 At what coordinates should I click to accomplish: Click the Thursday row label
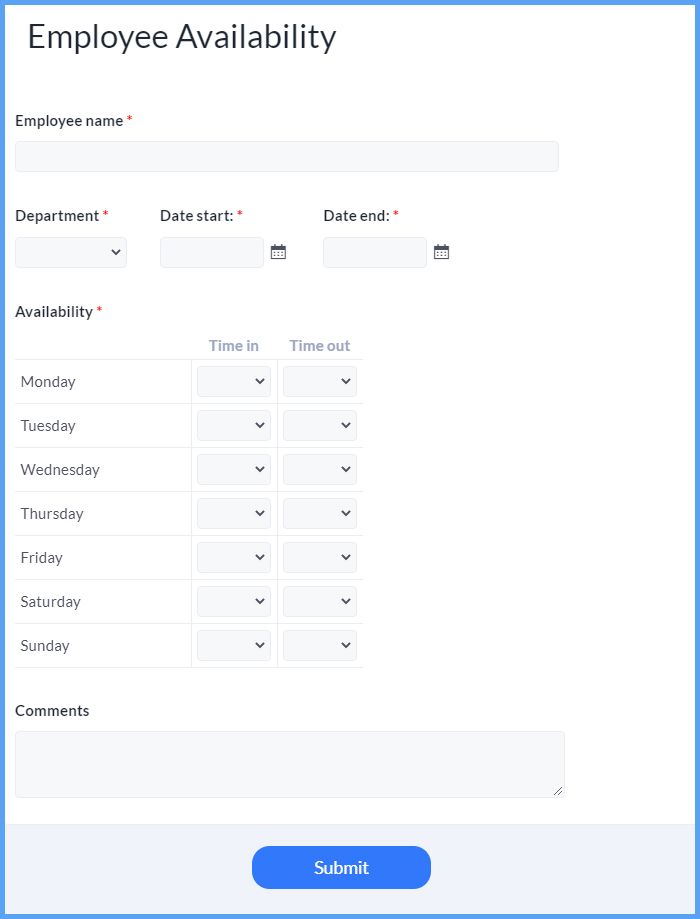(52, 514)
